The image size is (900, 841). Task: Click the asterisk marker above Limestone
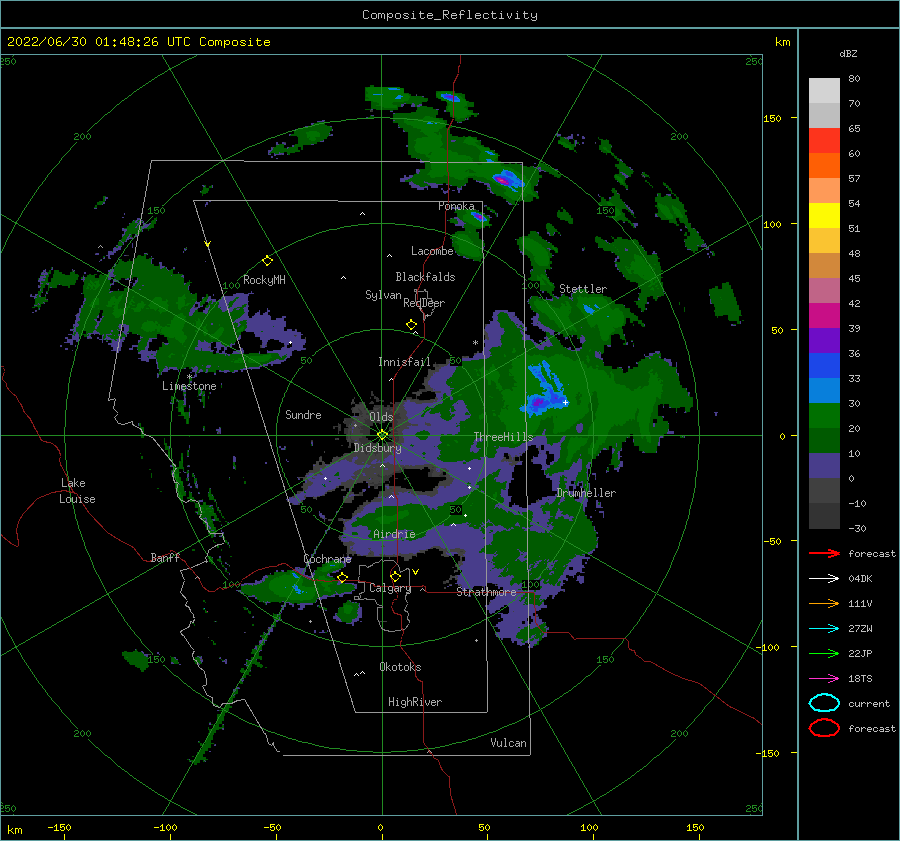(189, 377)
